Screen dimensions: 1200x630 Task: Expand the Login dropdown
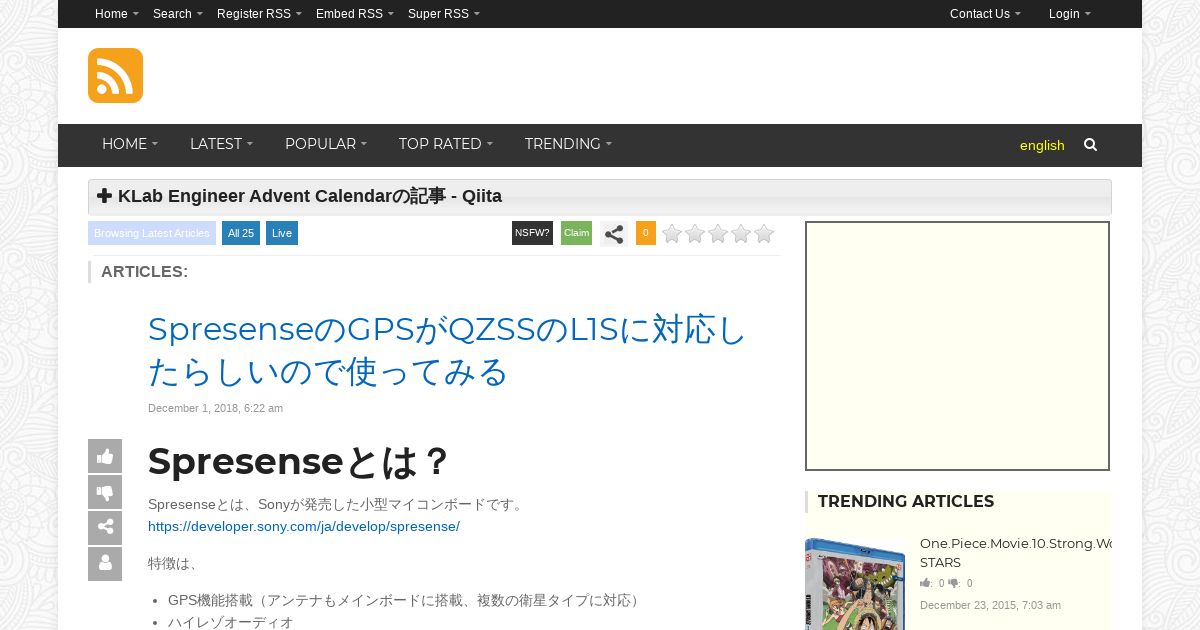1070,14
